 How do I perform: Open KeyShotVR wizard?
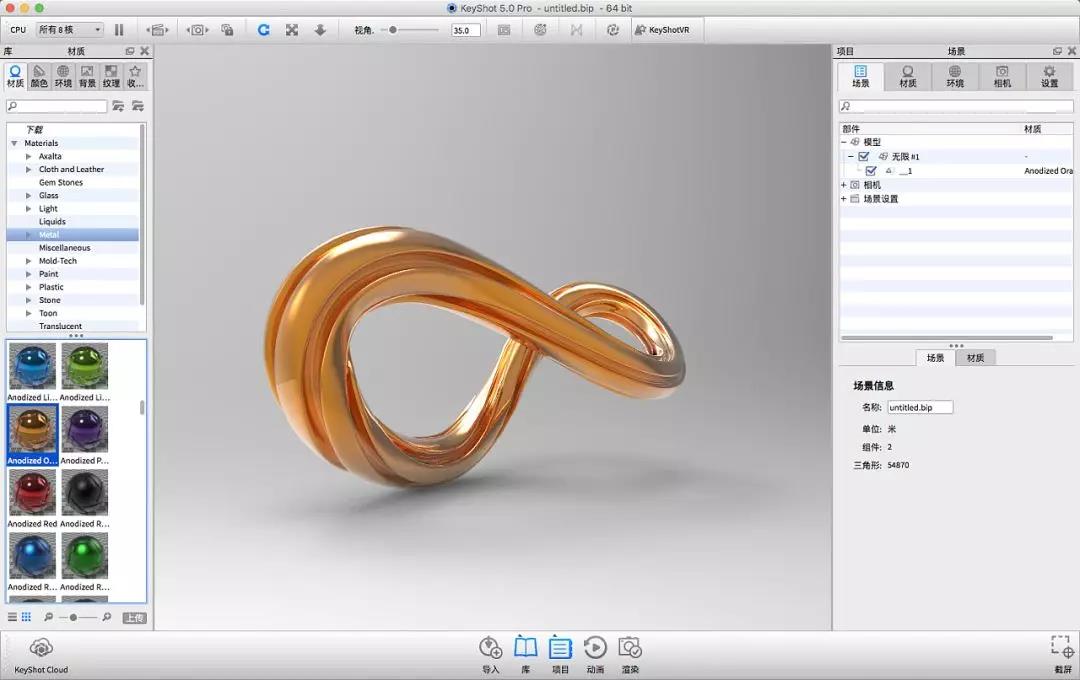point(662,30)
